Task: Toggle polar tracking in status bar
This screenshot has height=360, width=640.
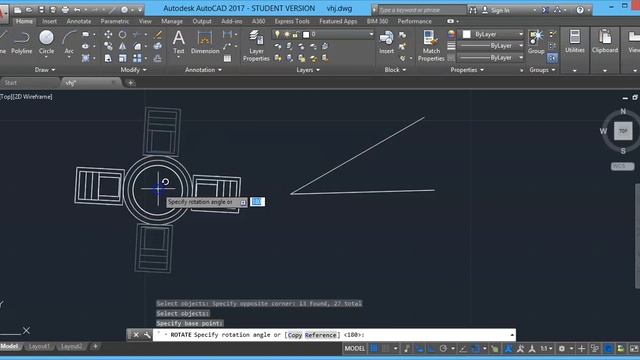Action: coord(443,349)
